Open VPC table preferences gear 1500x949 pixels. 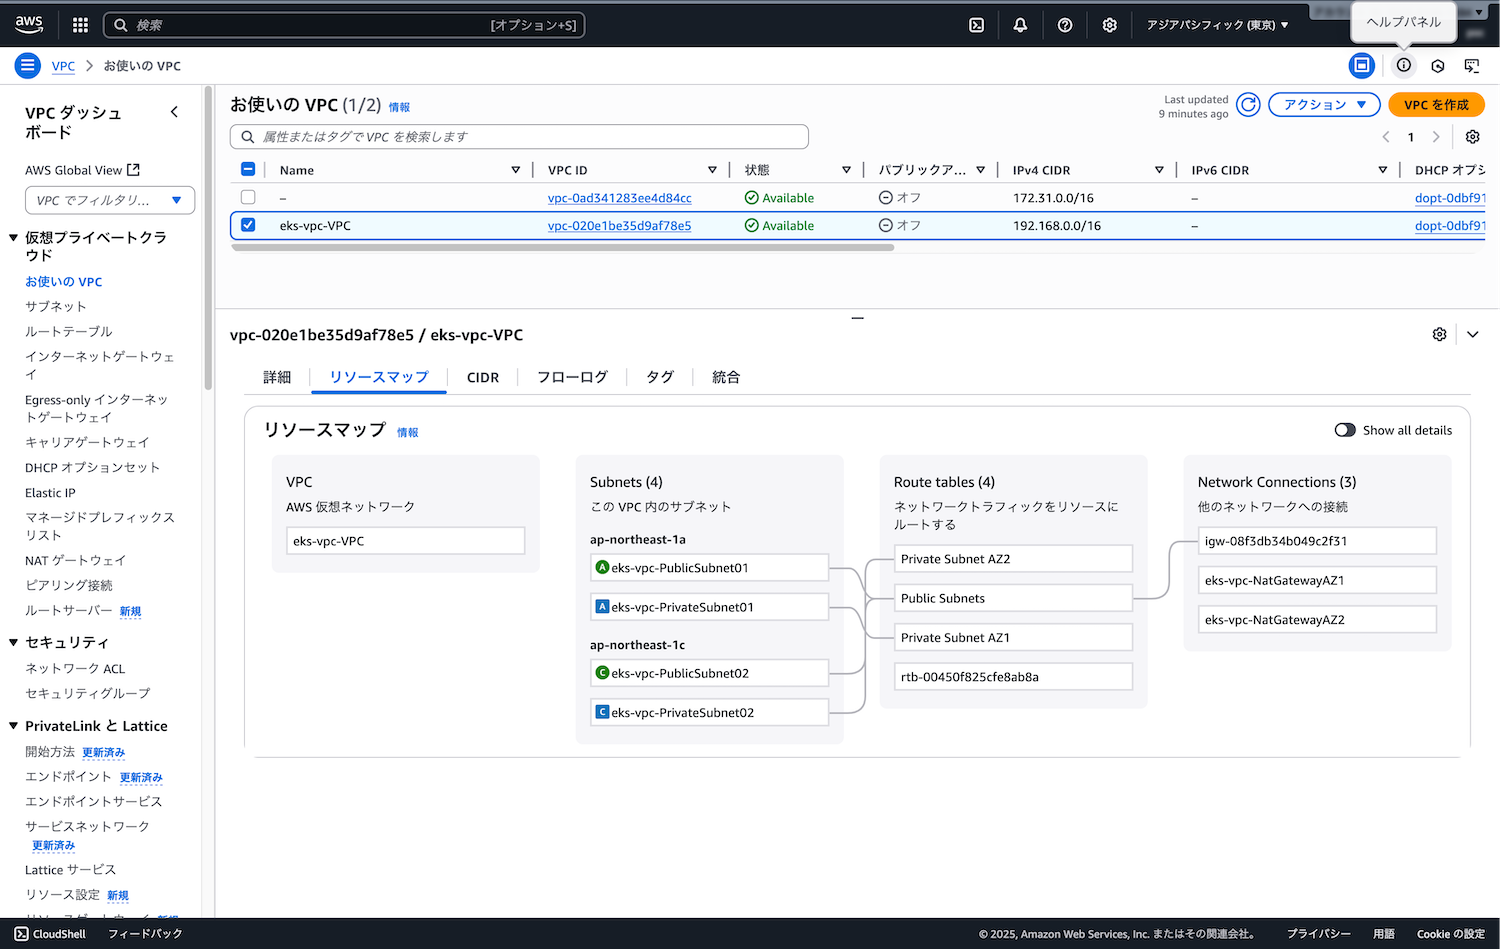[1472, 137]
